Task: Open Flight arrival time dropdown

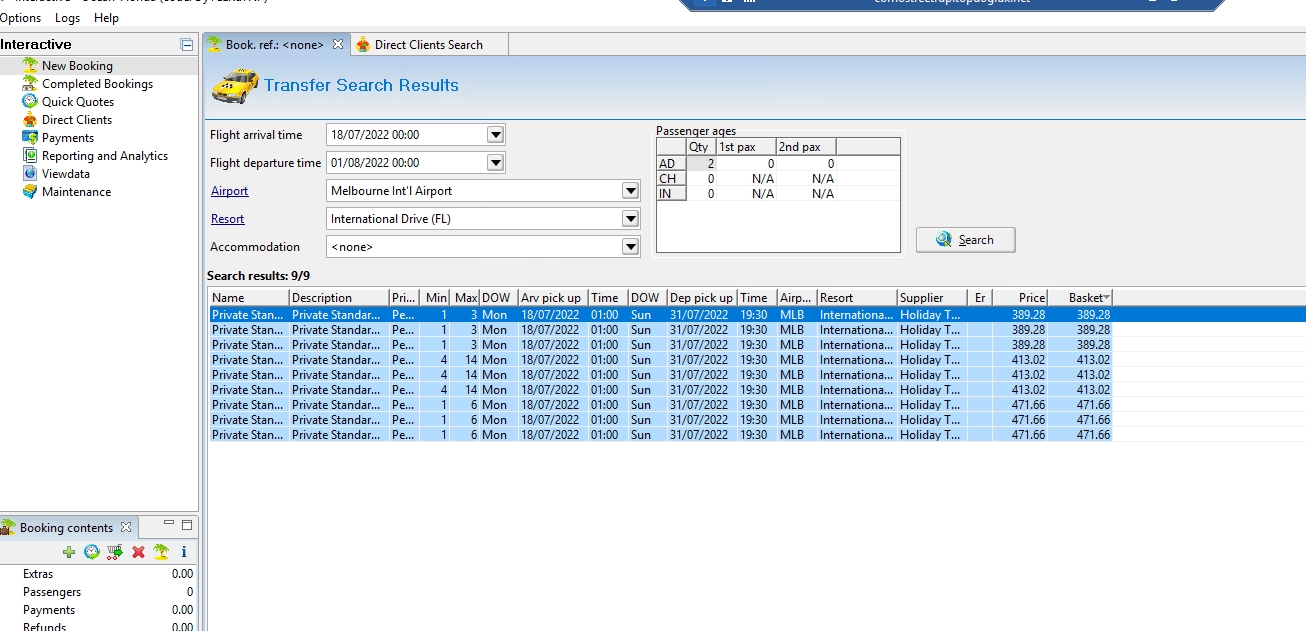Action: pyautogui.click(x=495, y=135)
